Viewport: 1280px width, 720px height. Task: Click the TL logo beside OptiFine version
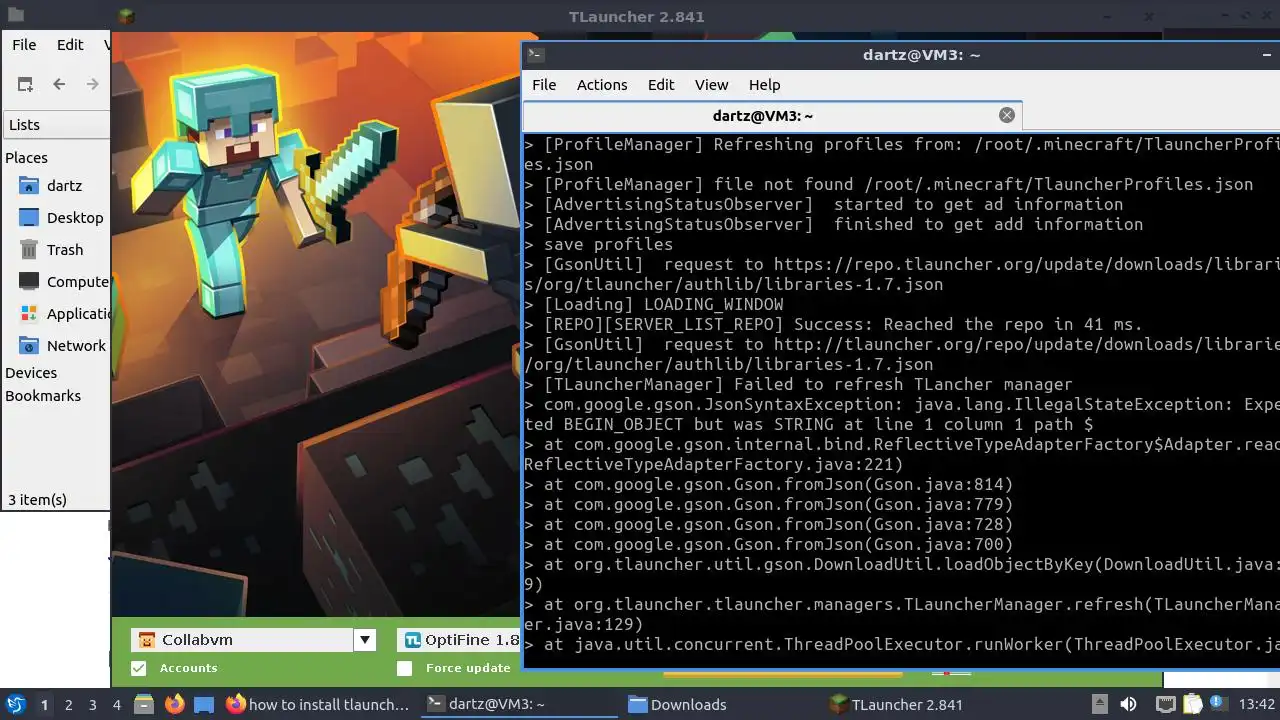click(x=412, y=640)
